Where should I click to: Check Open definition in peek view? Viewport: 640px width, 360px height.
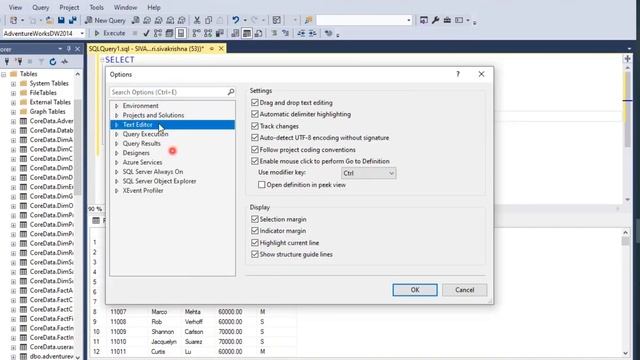pyautogui.click(x=262, y=184)
